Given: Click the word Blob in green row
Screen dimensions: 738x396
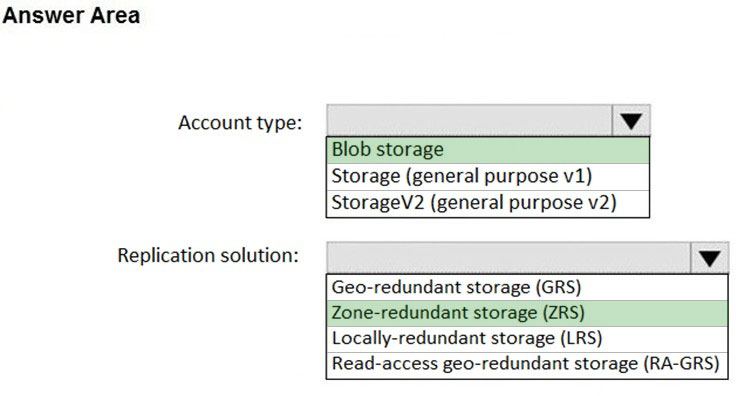Looking at the screenshot, I should (x=351, y=150).
